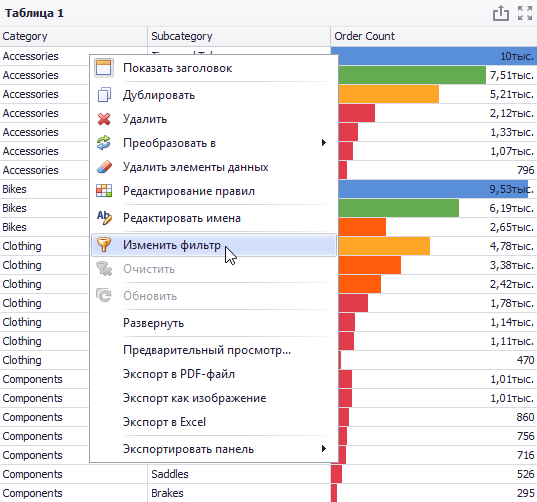Choose 'Экспорт в PDF-файл'
The image size is (537, 502).
coord(179,374)
